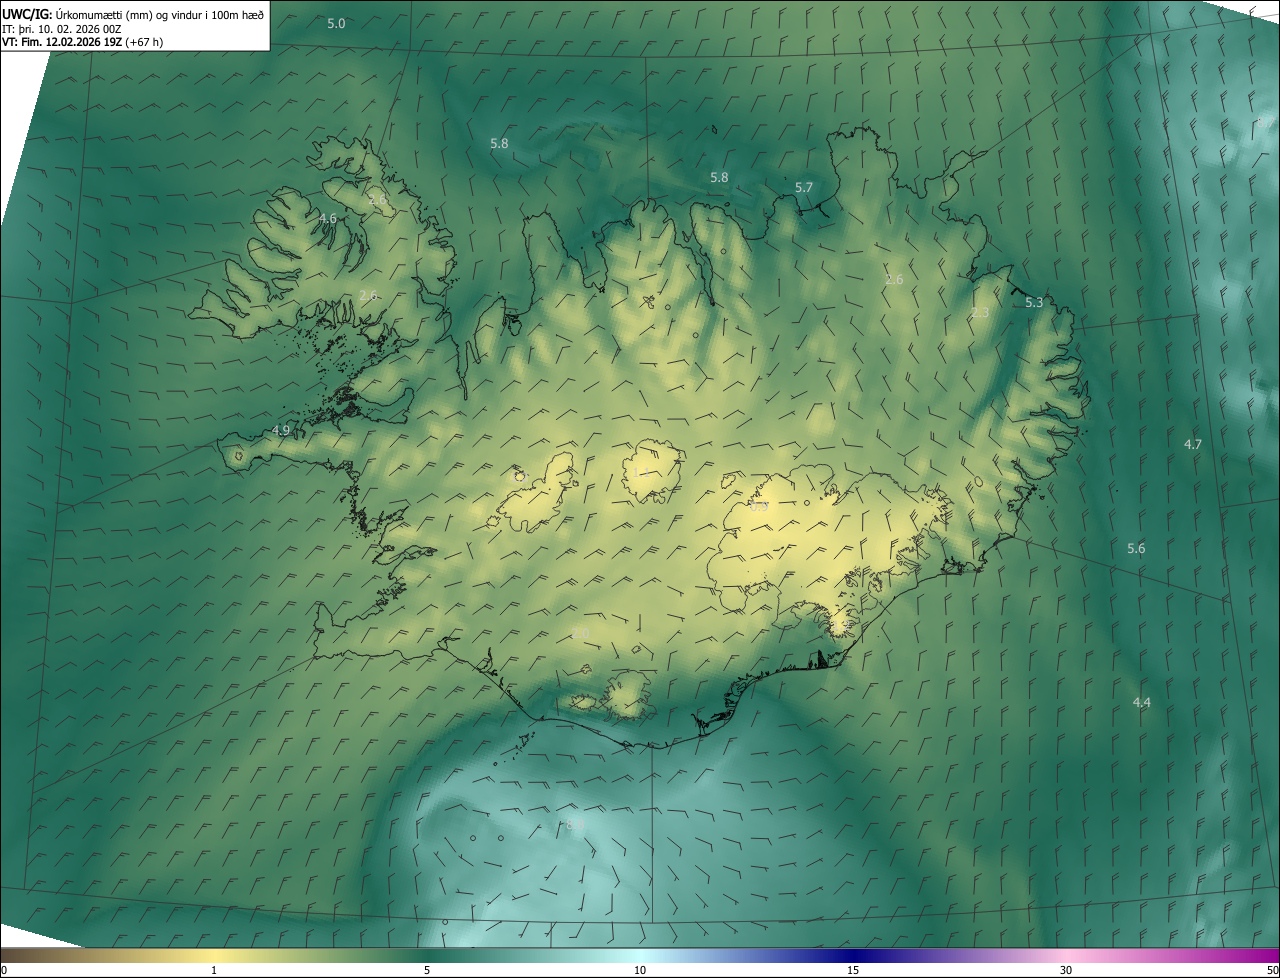
Task: Click the "4.7" value label over the ocean
Action: 1193,444
